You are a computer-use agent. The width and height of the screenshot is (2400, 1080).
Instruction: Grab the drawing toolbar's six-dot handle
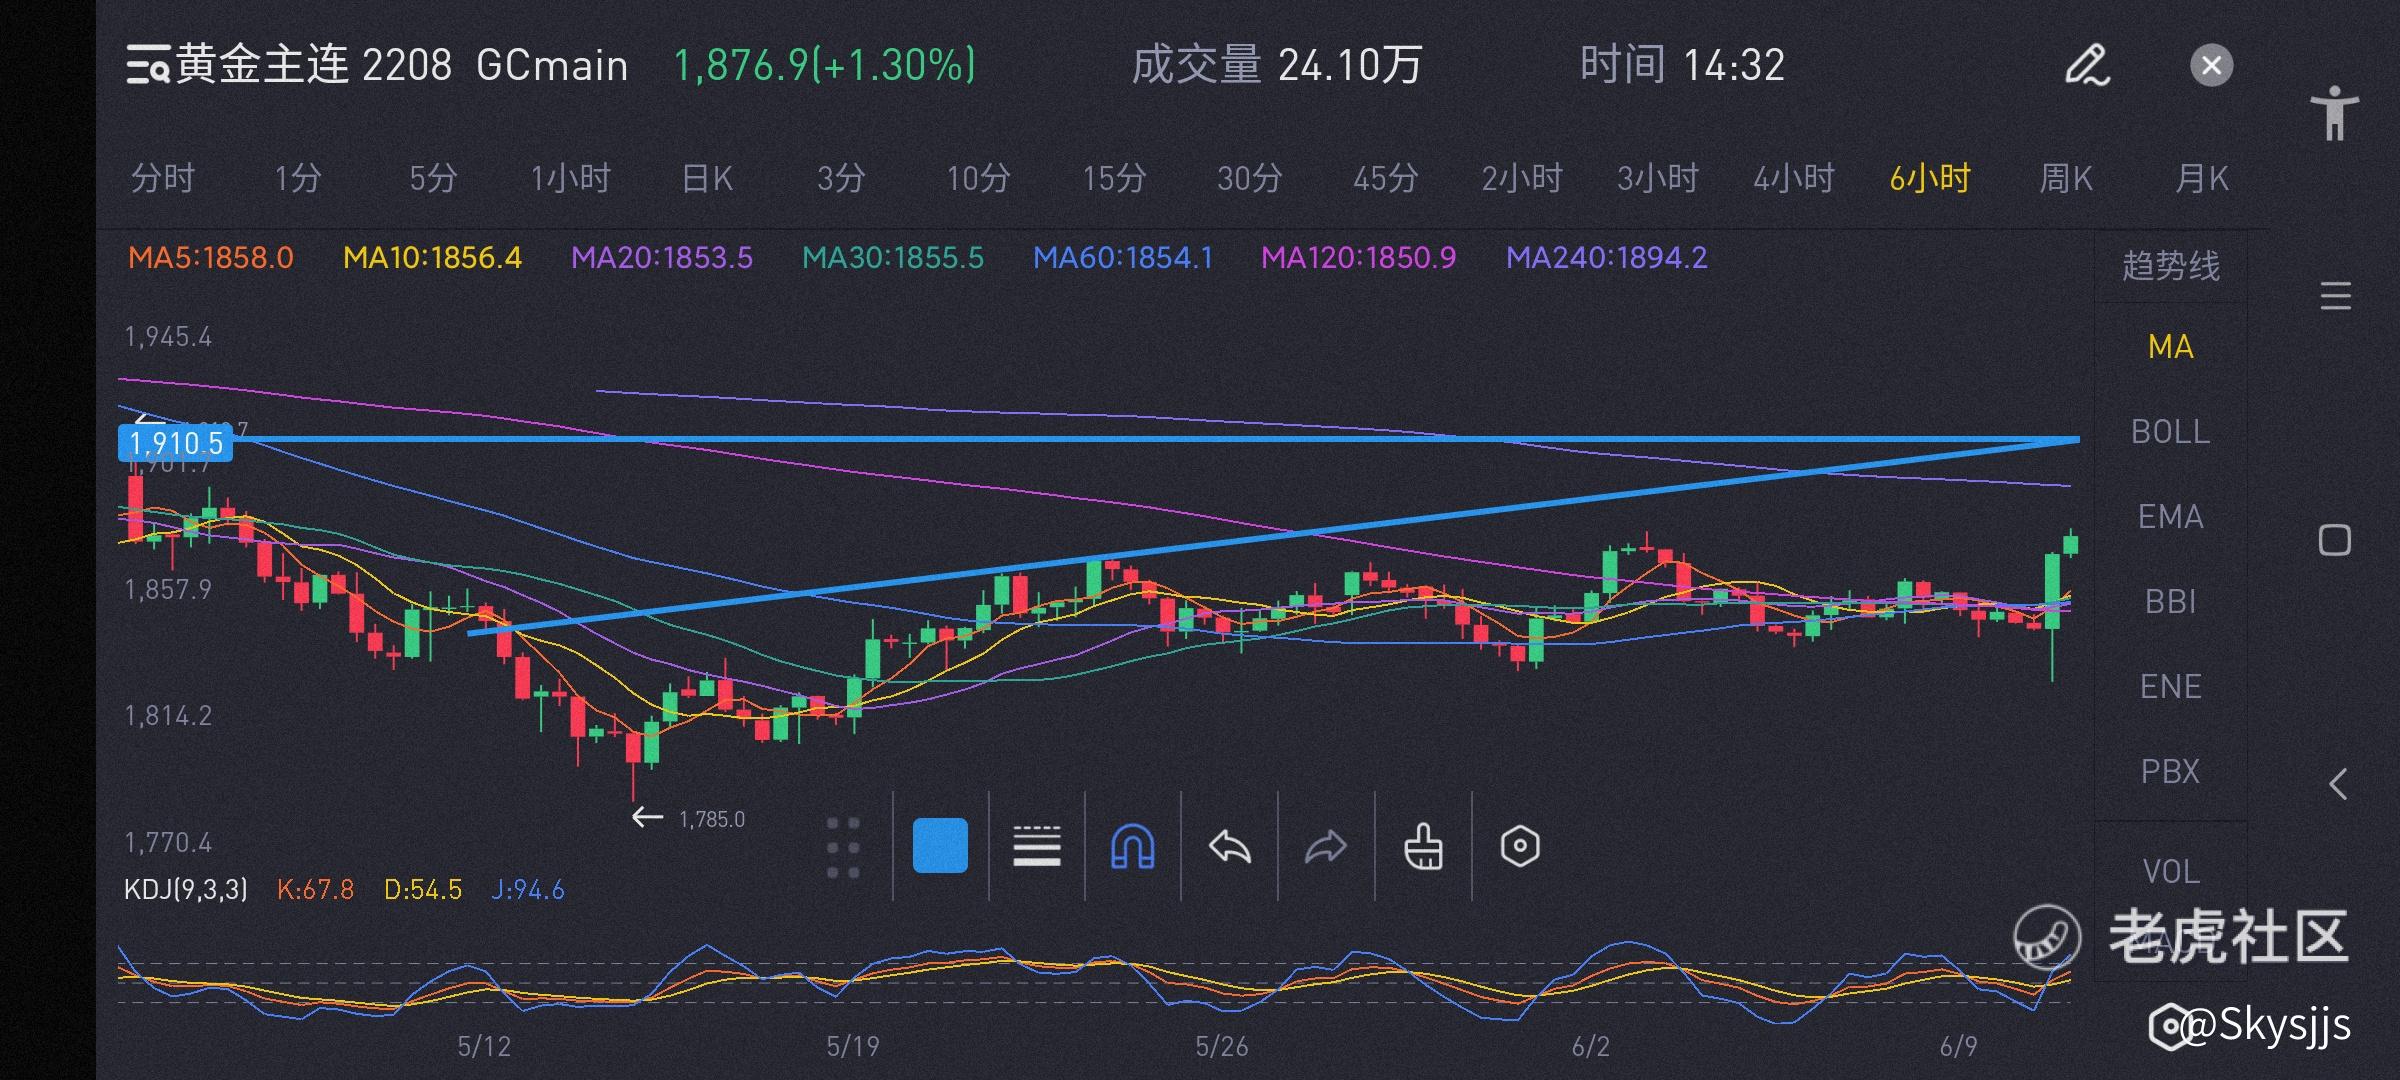point(843,847)
